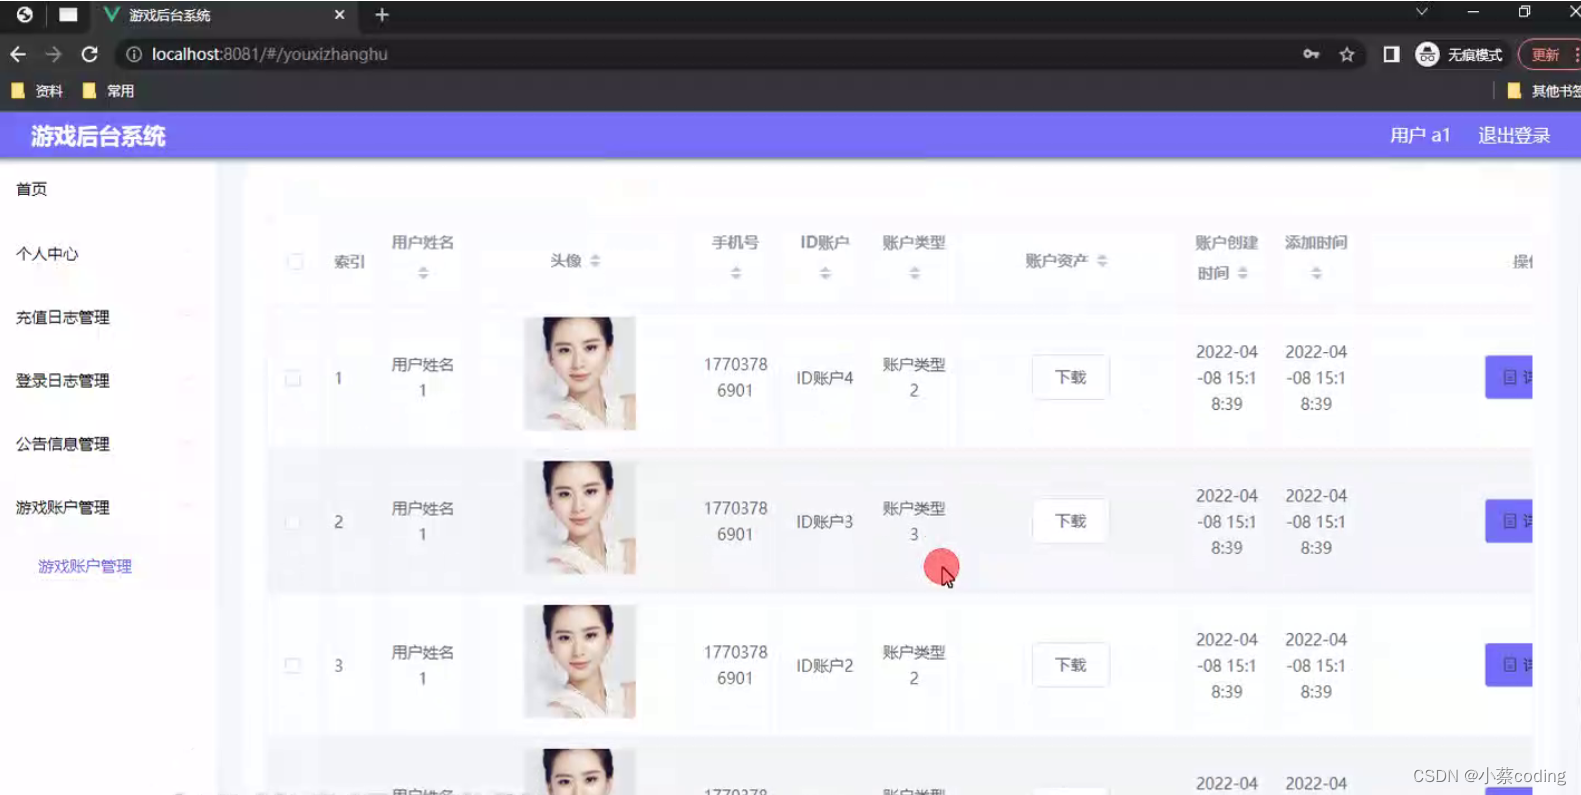Select 游戏账户管理 submenu item
Screen dimensions: 1581x795
[85, 566]
